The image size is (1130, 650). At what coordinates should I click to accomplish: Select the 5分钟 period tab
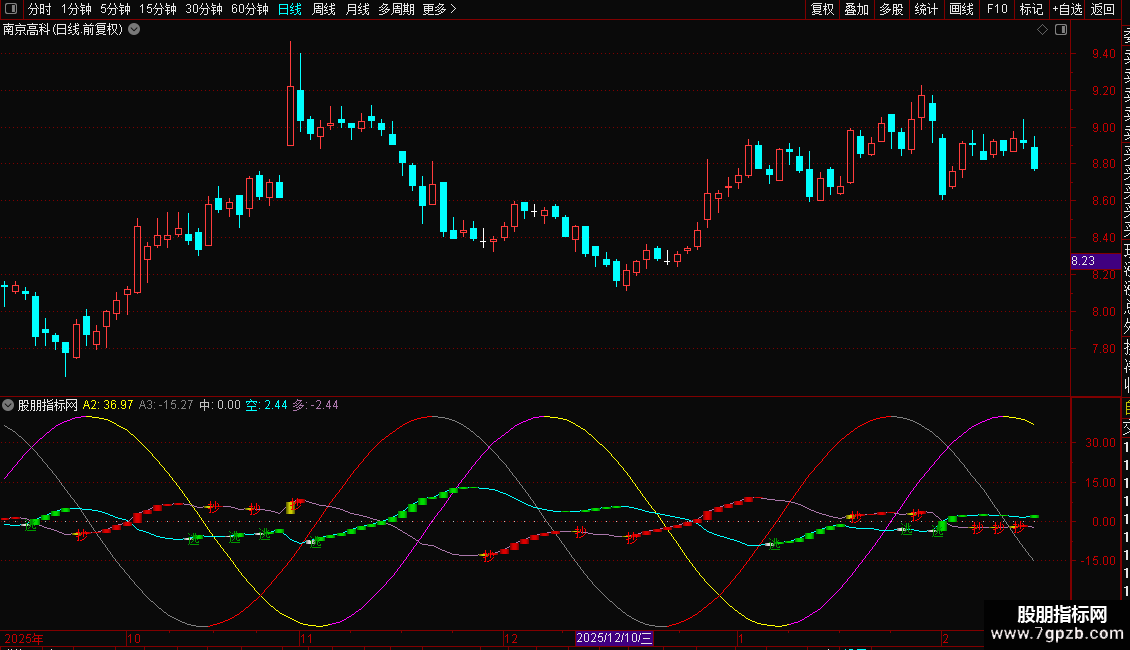click(115, 9)
